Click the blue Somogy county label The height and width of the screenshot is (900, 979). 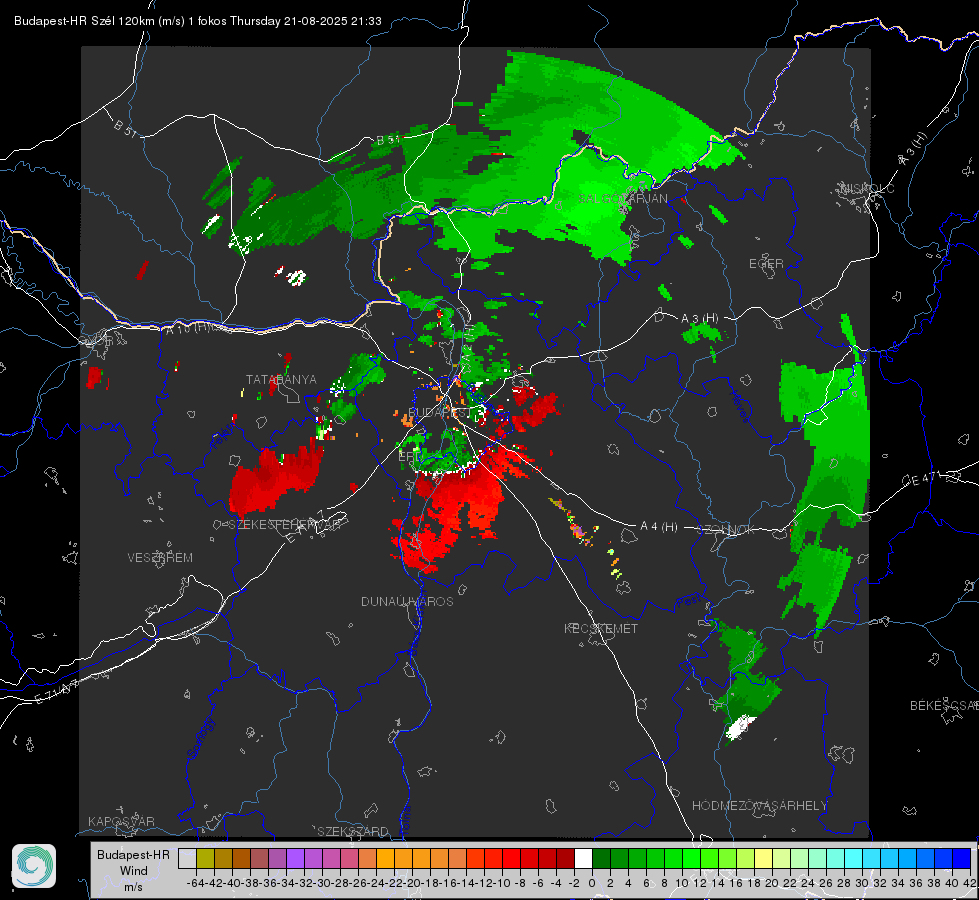(x=201, y=738)
